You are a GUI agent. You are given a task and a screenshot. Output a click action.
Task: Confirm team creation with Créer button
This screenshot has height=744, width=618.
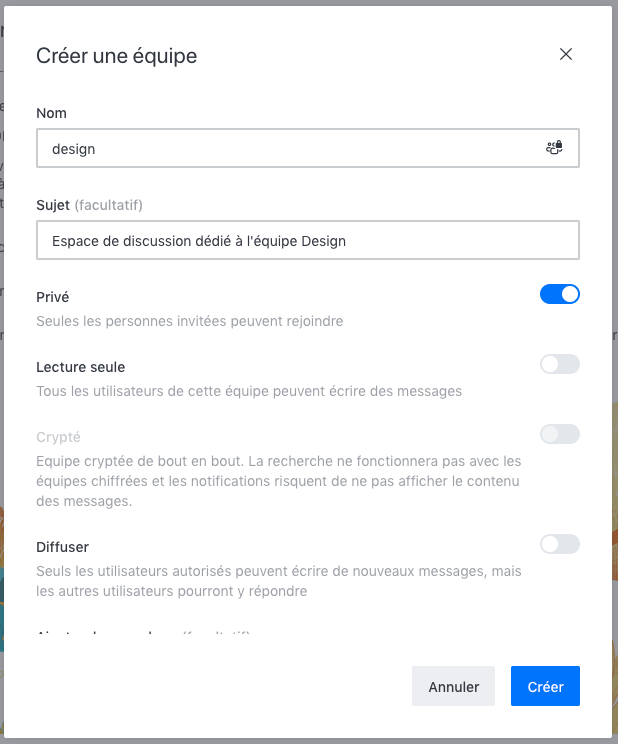coord(545,686)
